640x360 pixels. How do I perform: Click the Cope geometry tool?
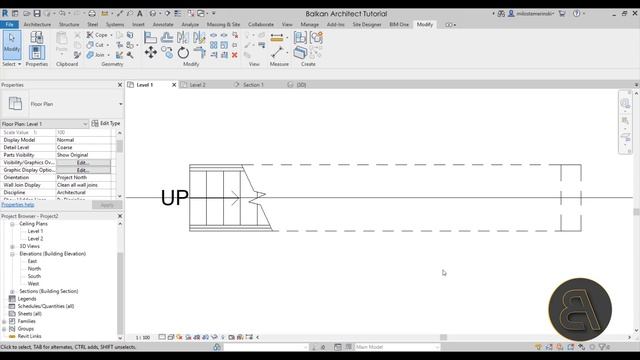[x=97, y=35]
